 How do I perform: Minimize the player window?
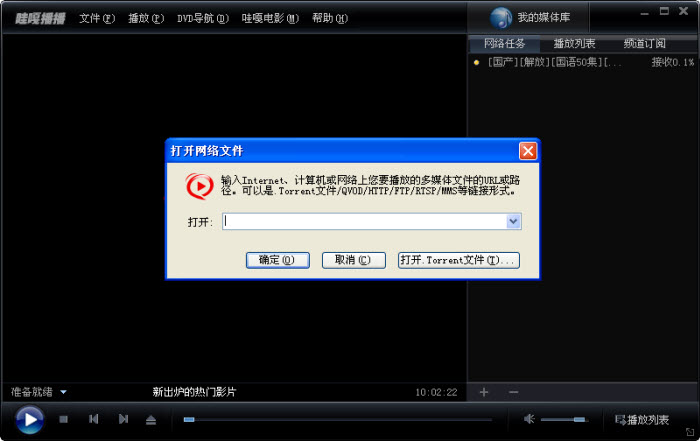tap(644, 12)
